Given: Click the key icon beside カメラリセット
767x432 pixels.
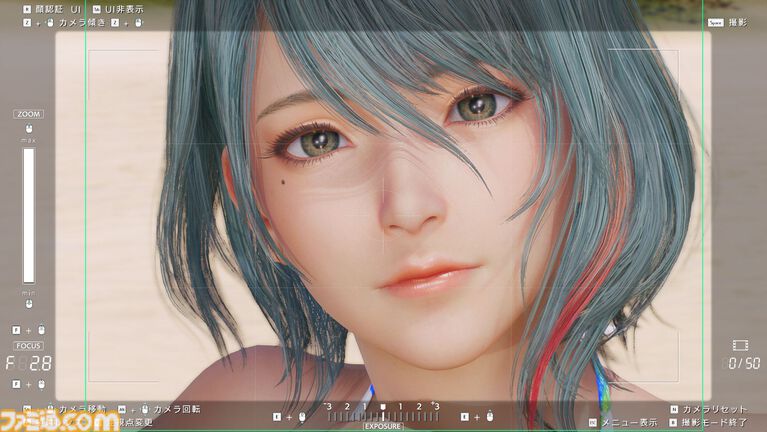Looking at the screenshot, I should (x=674, y=409).
